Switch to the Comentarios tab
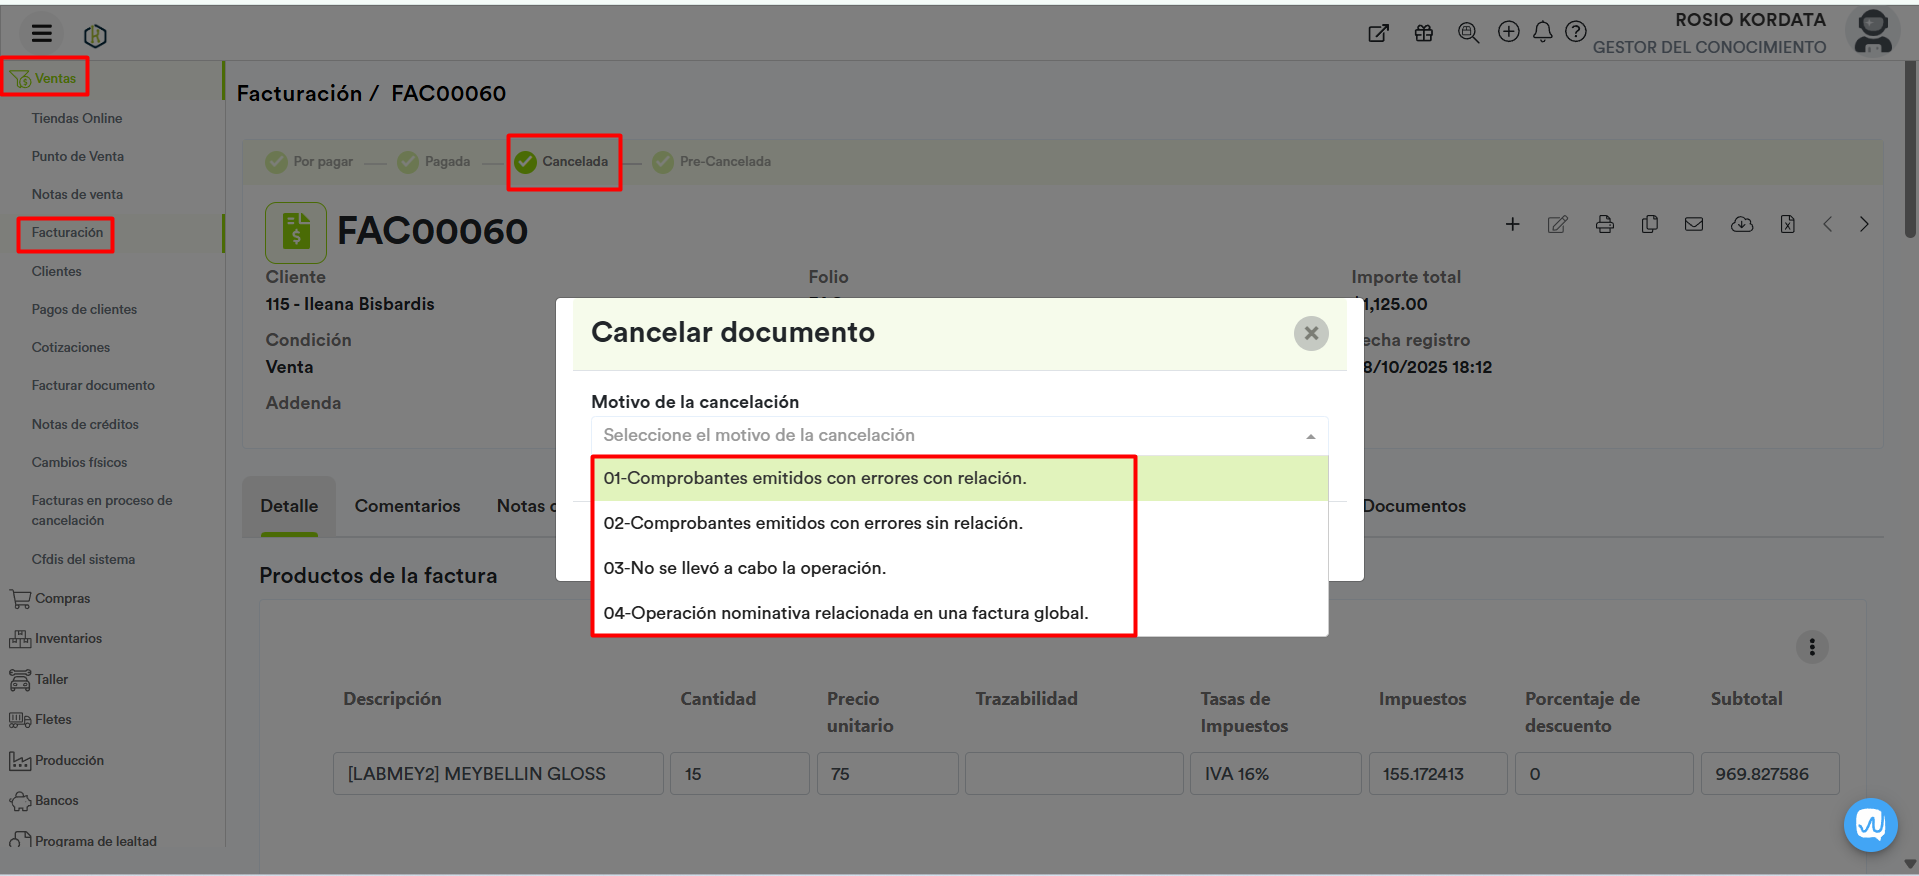Screen dimensions: 1919x876 click(x=407, y=506)
